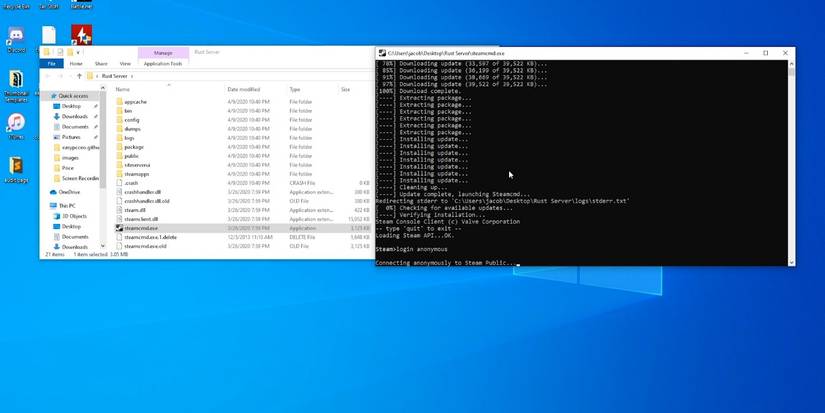Open the config folder
This screenshot has height=413, width=825.
pos(132,120)
